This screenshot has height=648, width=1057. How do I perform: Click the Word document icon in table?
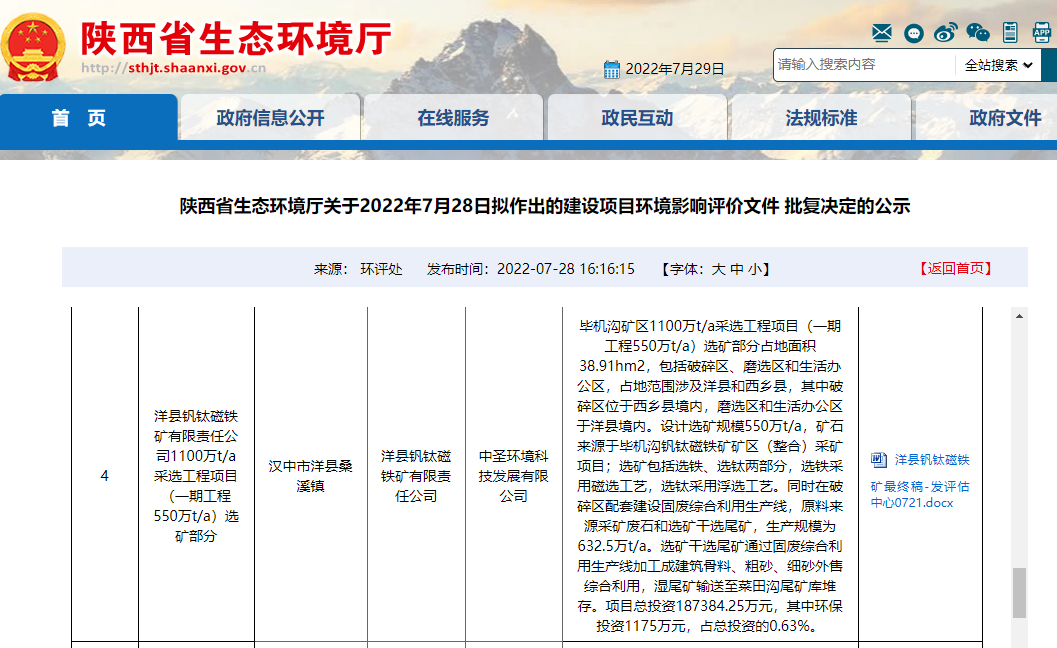coord(879,460)
